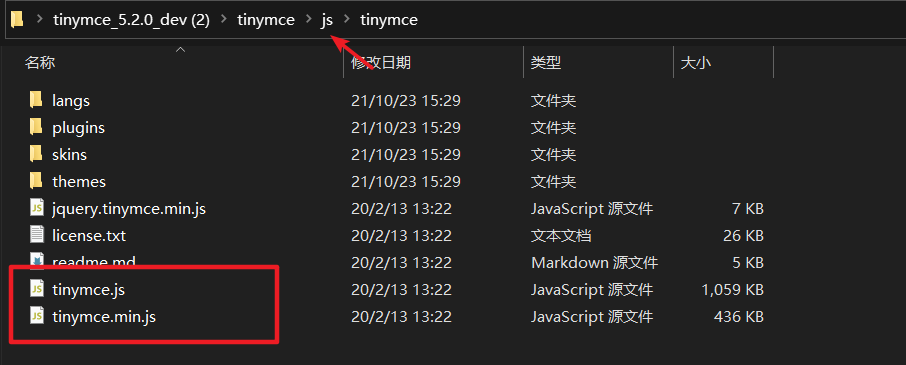
Task: Navigate to the js breadcrumb folder
Action: 327,20
